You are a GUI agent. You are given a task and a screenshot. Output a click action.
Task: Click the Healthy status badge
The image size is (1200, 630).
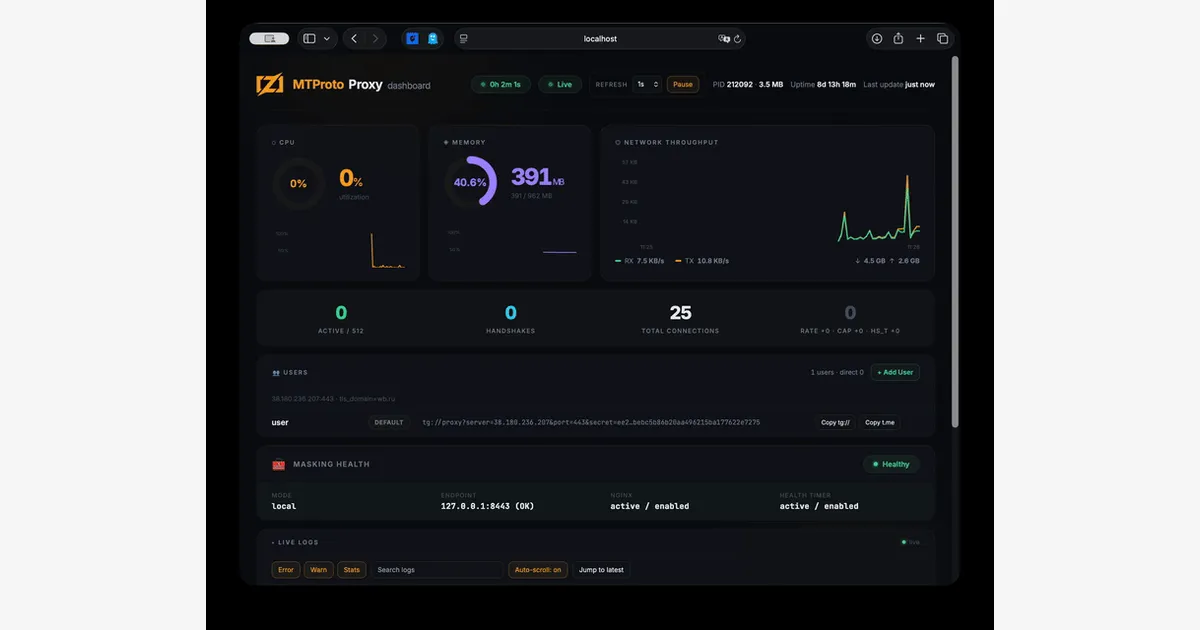pyautogui.click(x=891, y=464)
